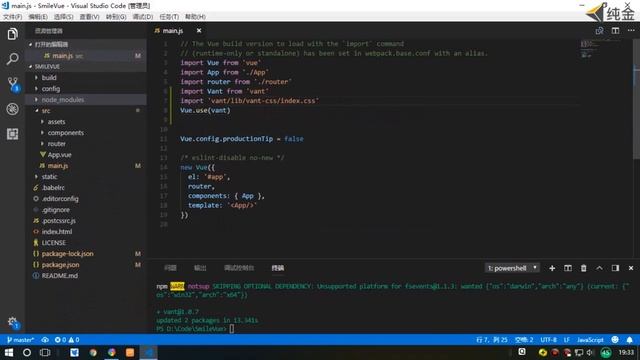
Task: Open the View menu
Action: point(89,17)
